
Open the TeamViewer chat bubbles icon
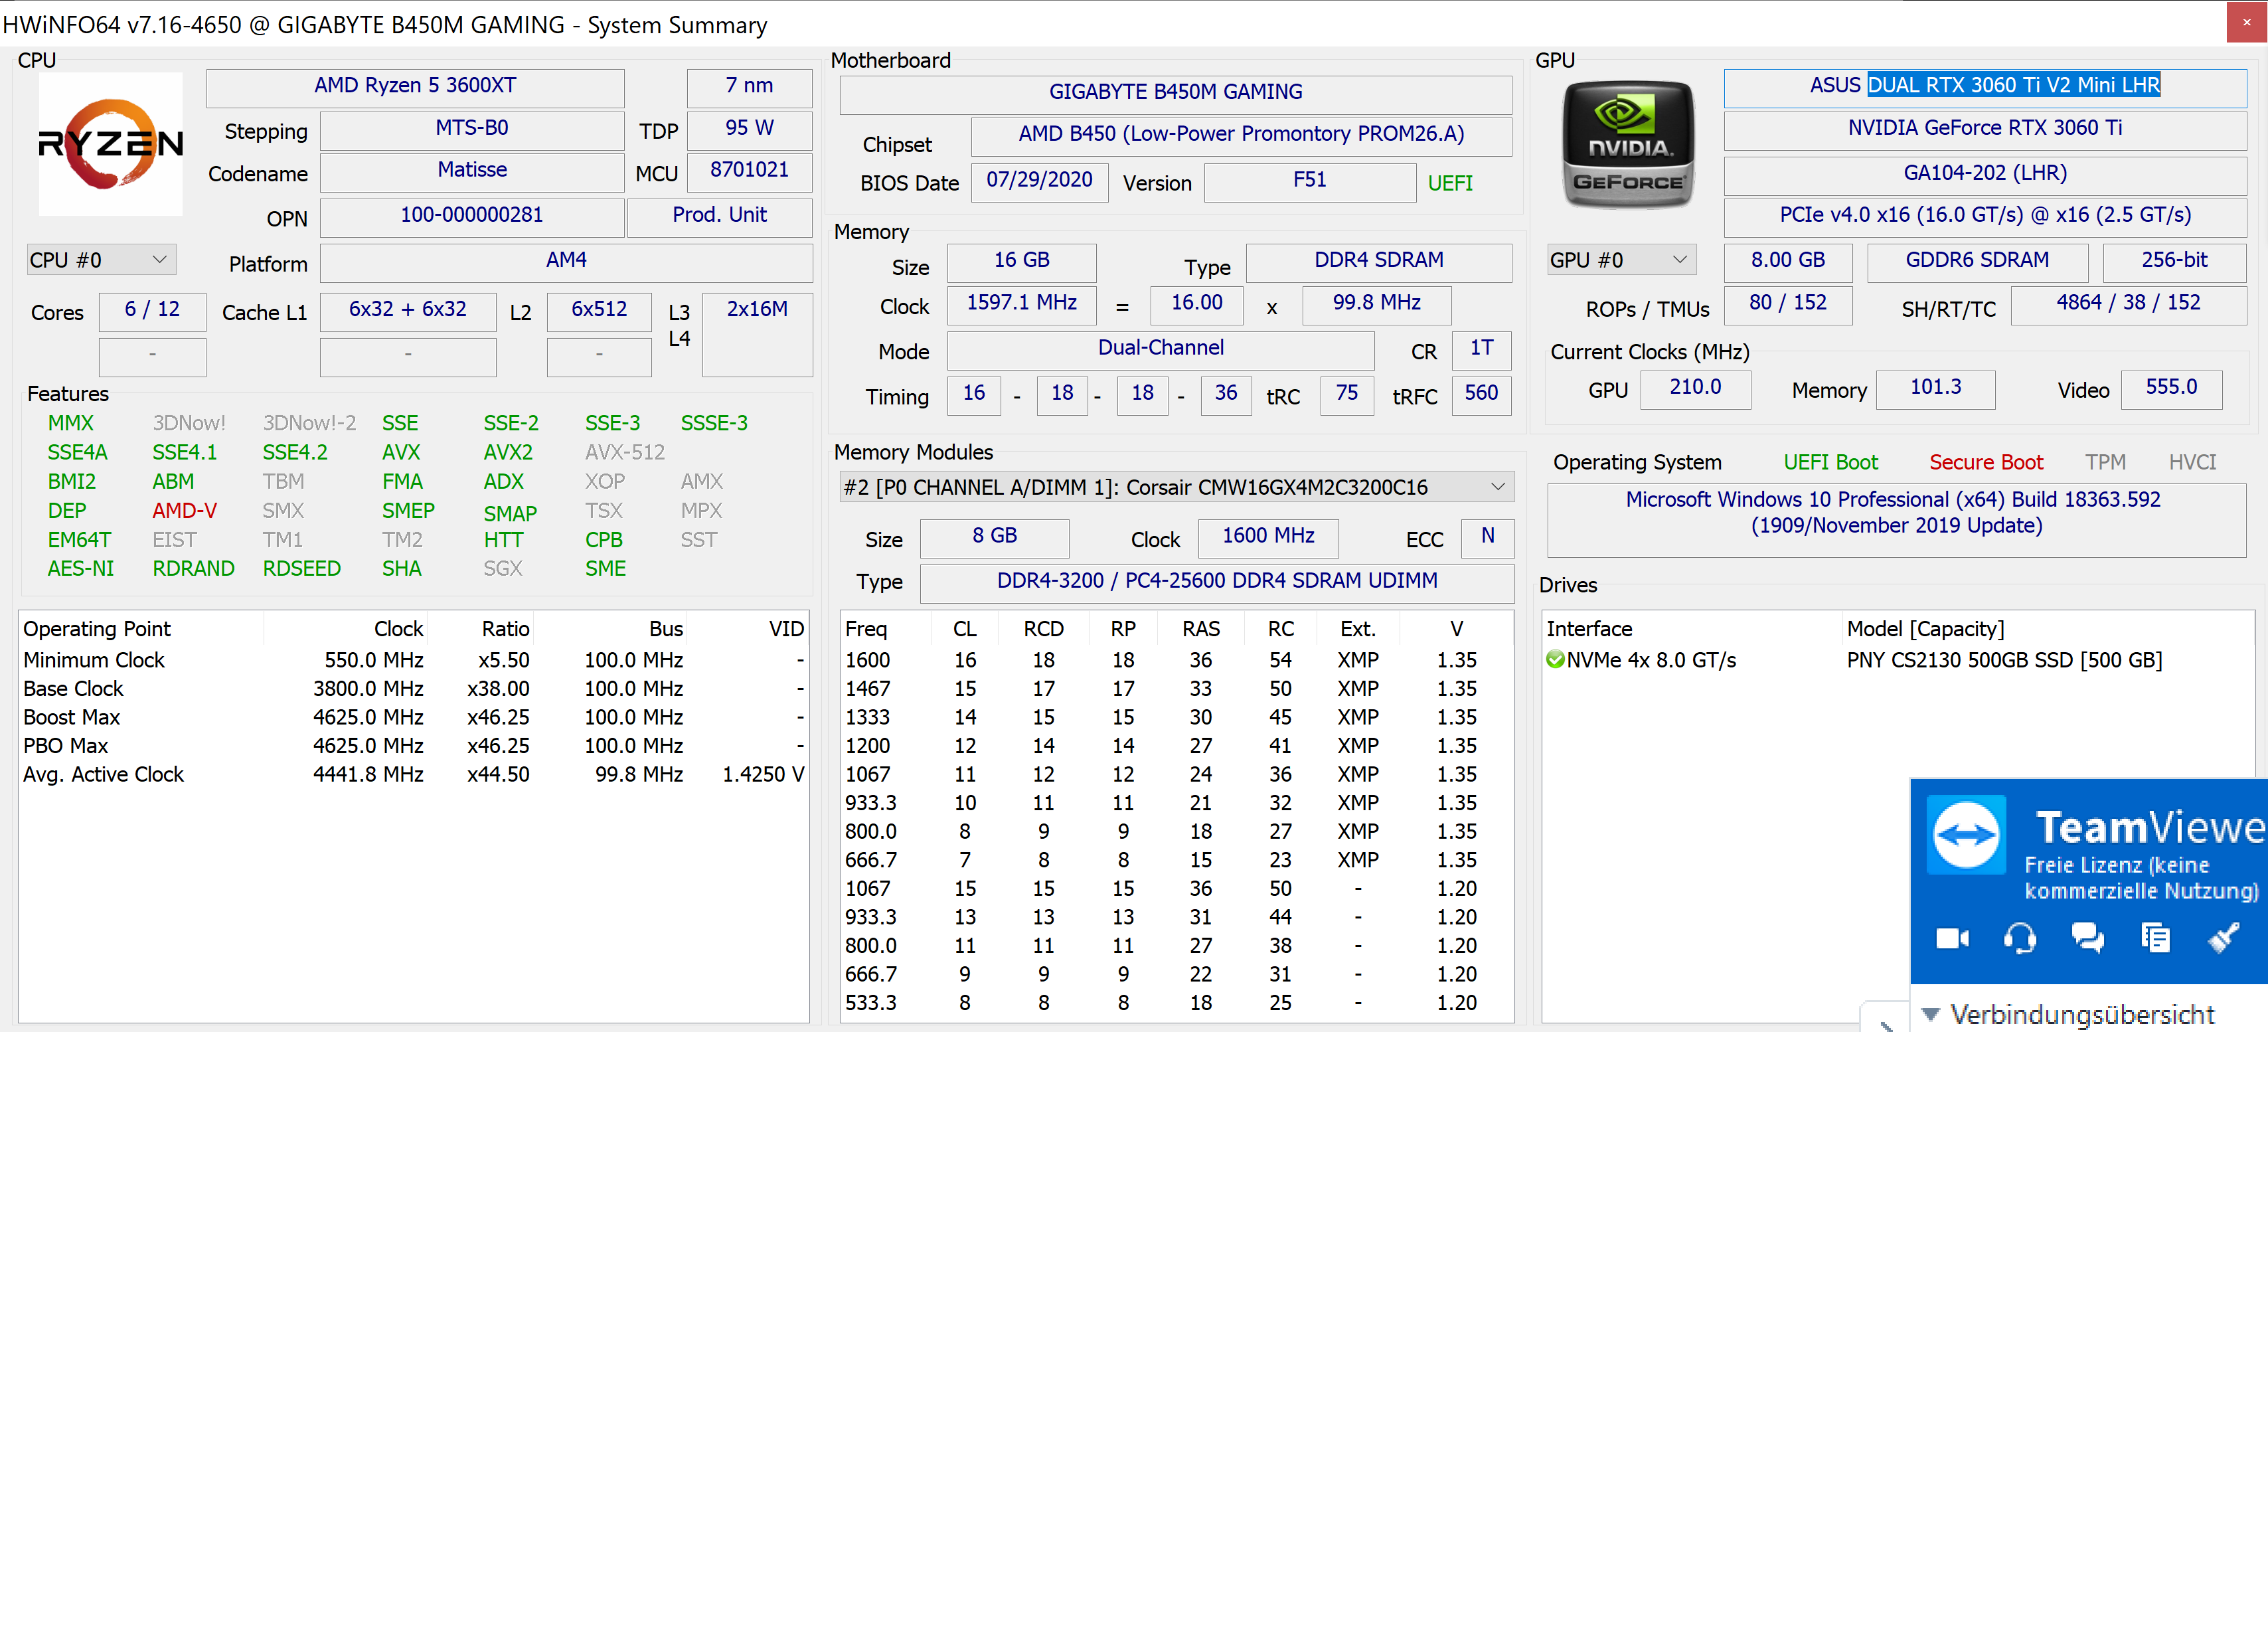2087,938
